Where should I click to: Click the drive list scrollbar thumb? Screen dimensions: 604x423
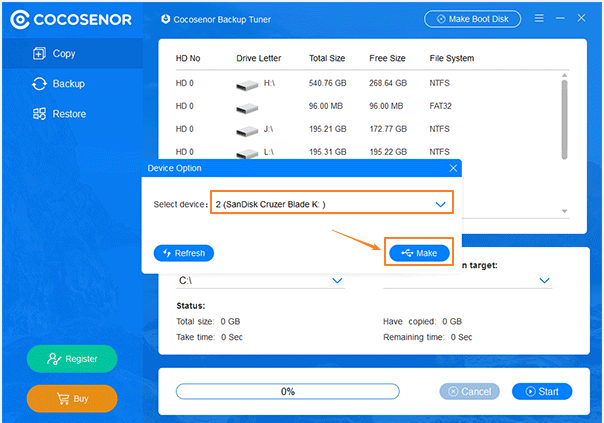click(x=564, y=119)
